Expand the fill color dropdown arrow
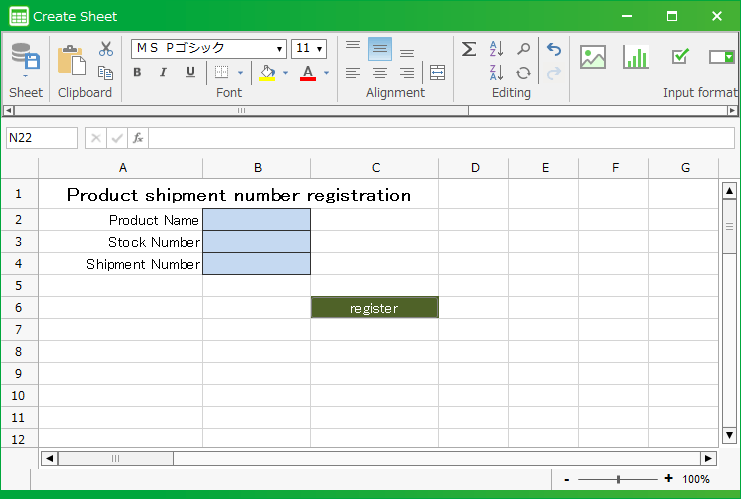Screen dimensions: 741x499 coord(285,73)
